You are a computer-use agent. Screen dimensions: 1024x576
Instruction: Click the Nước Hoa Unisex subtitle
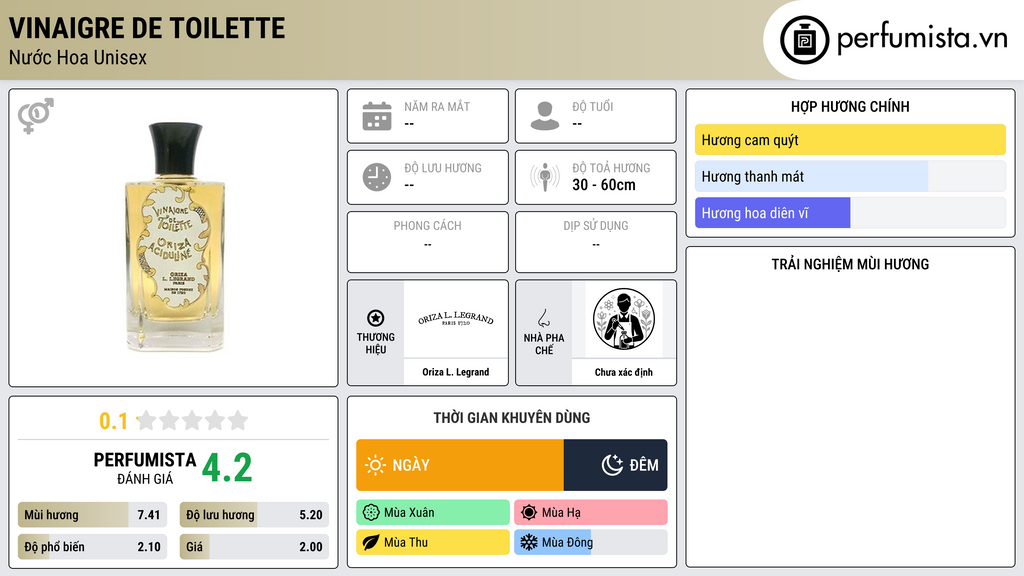coord(78,58)
